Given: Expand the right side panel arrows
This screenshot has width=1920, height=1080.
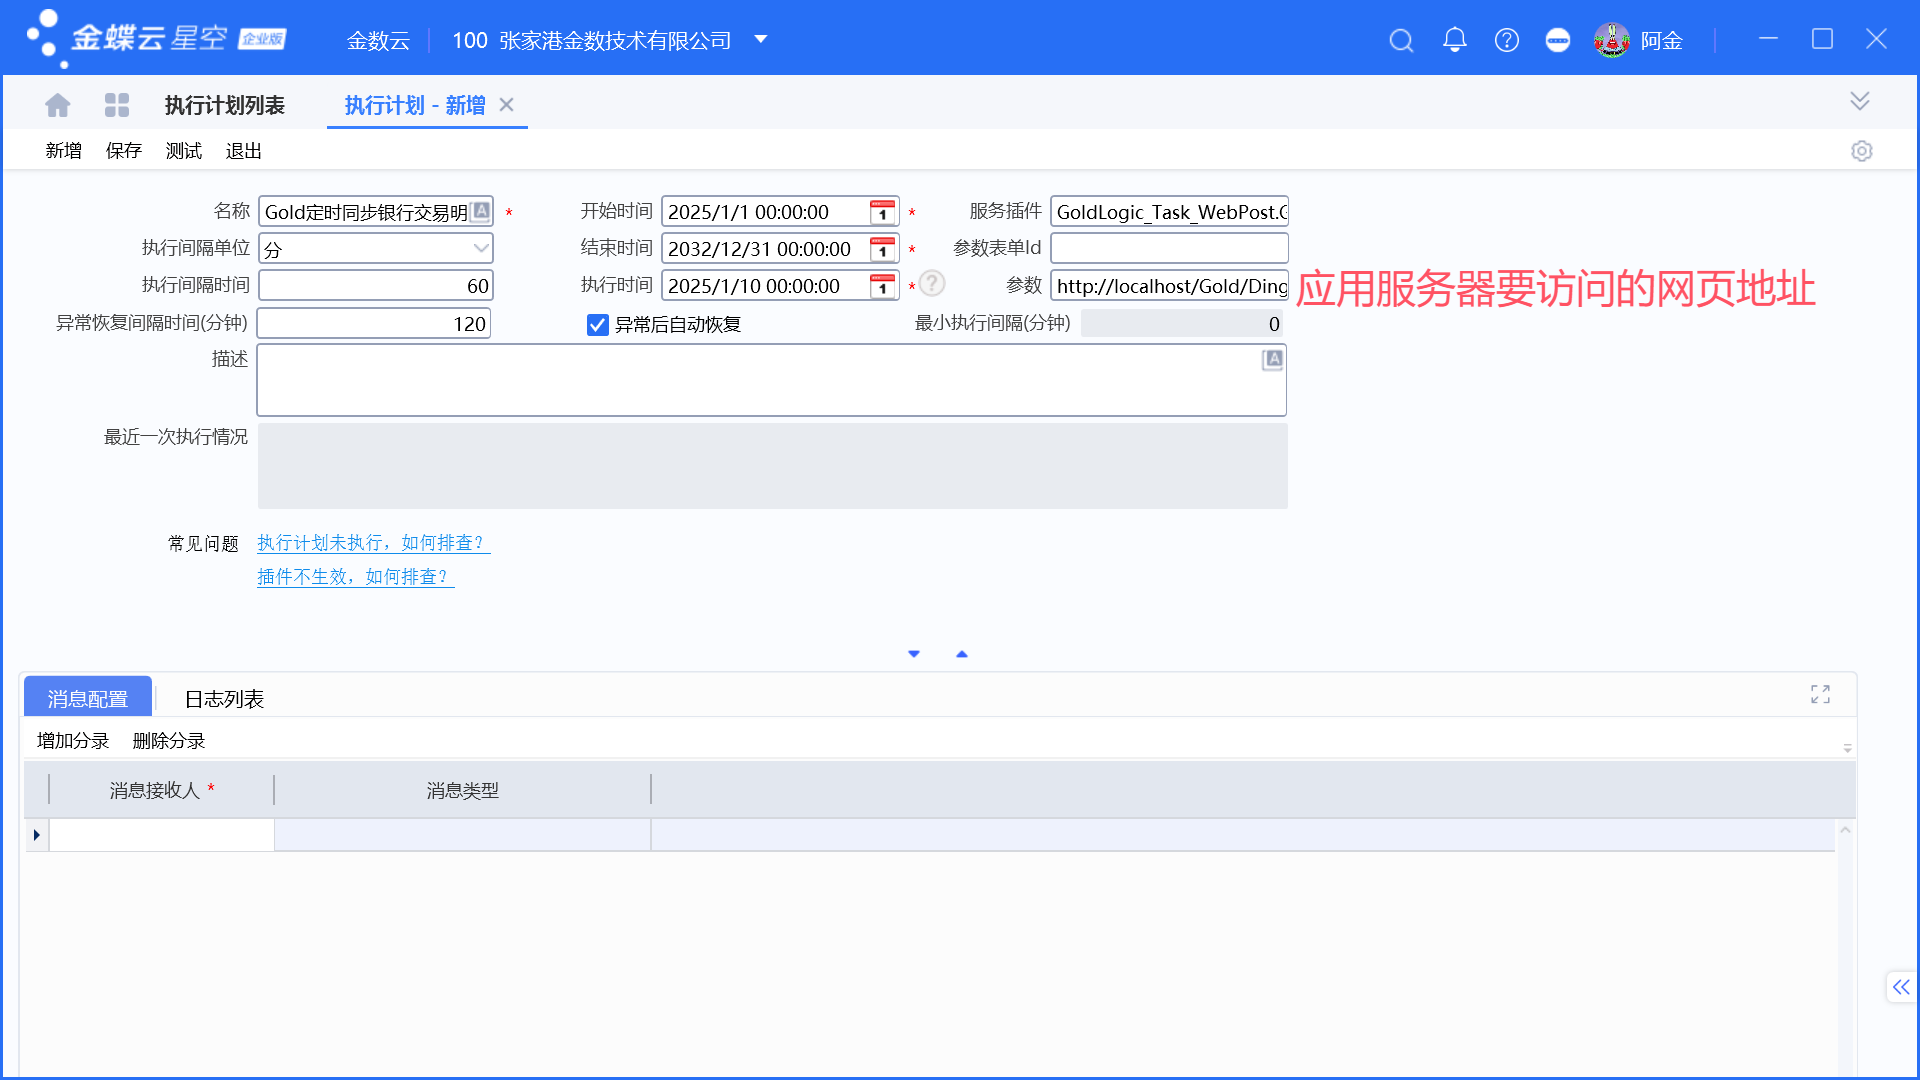Looking at the screenshot, I should 1901,987.
